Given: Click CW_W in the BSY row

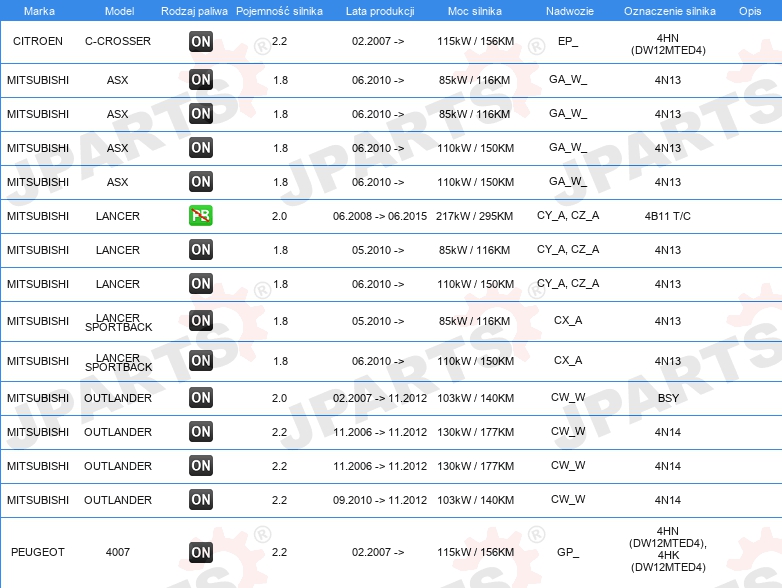Looking at the screenshot, I should (x=568, y=397).
